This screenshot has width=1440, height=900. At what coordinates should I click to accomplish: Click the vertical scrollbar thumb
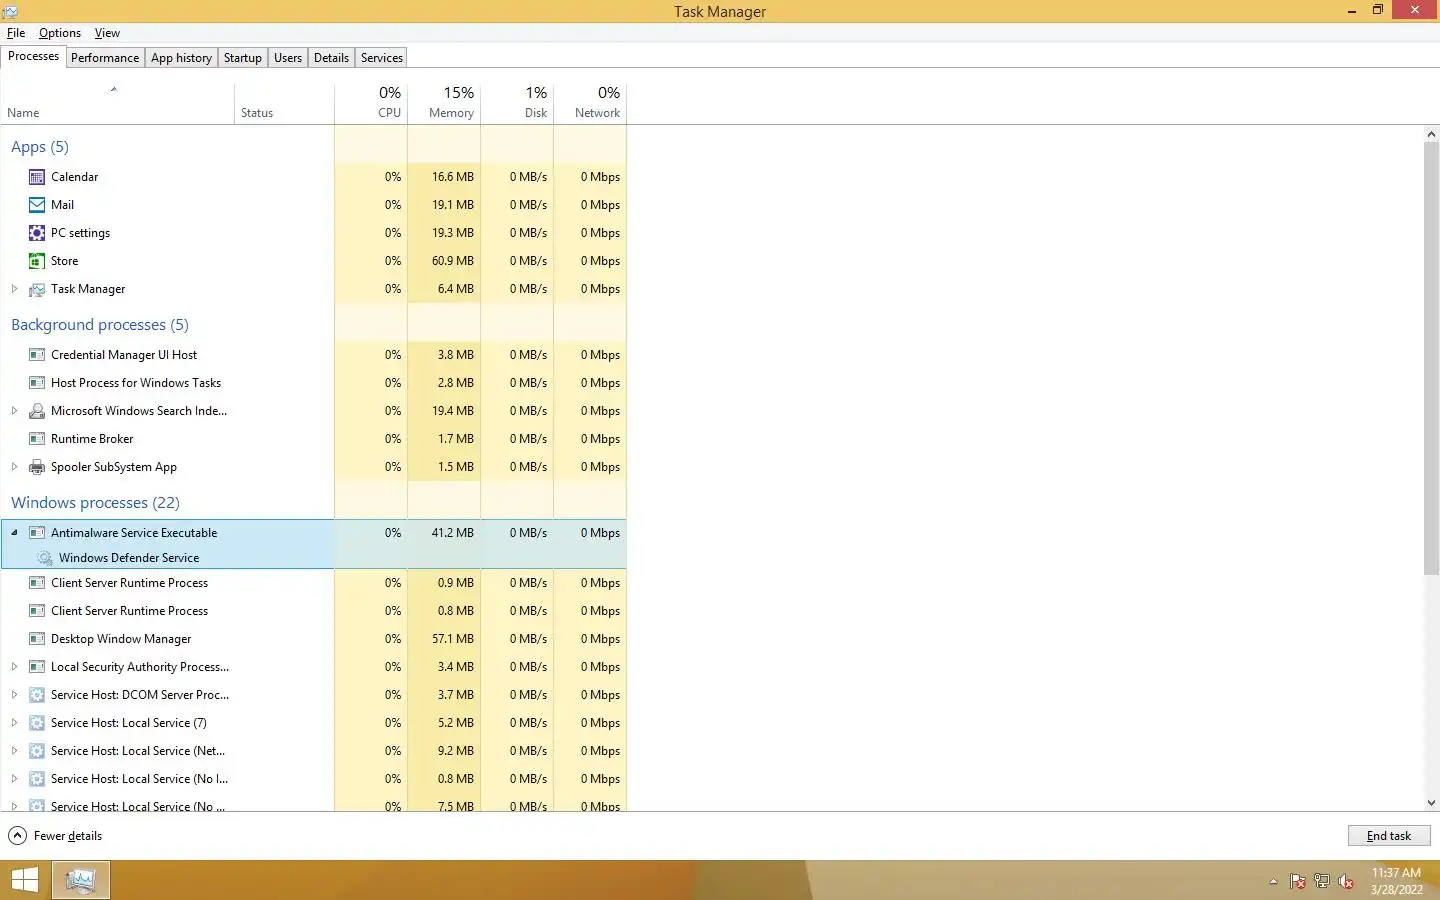(1431, 359)
